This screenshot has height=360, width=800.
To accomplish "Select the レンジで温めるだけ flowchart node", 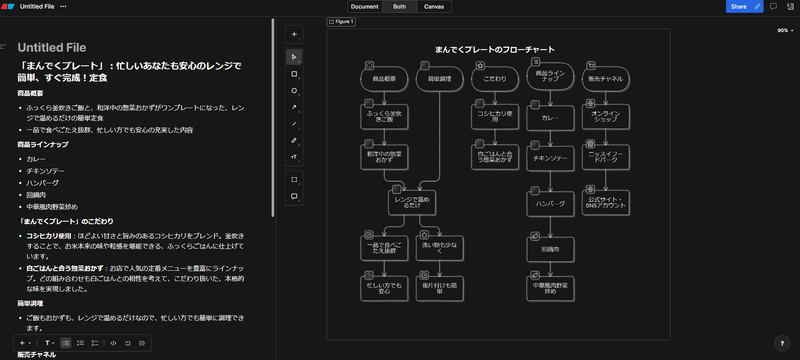I will 412,202.
